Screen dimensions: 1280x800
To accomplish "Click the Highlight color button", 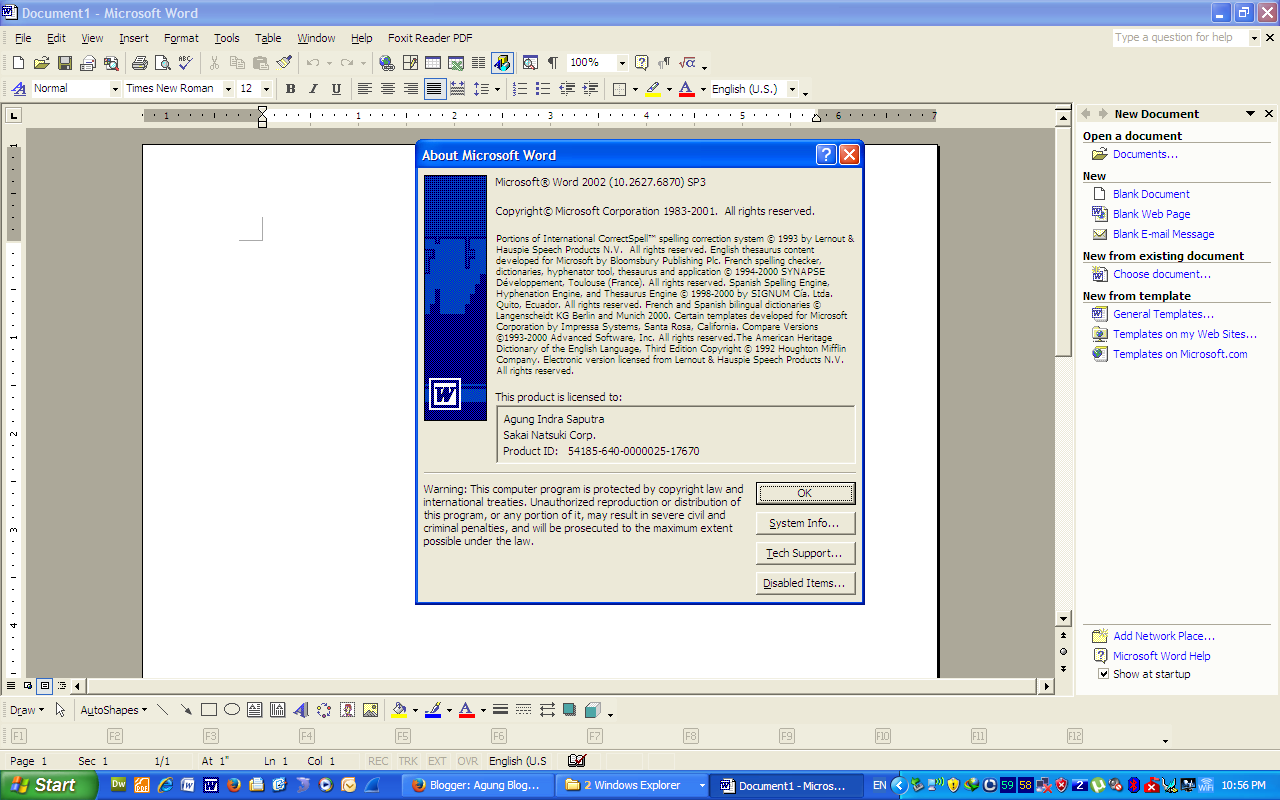I will [653, 89].
